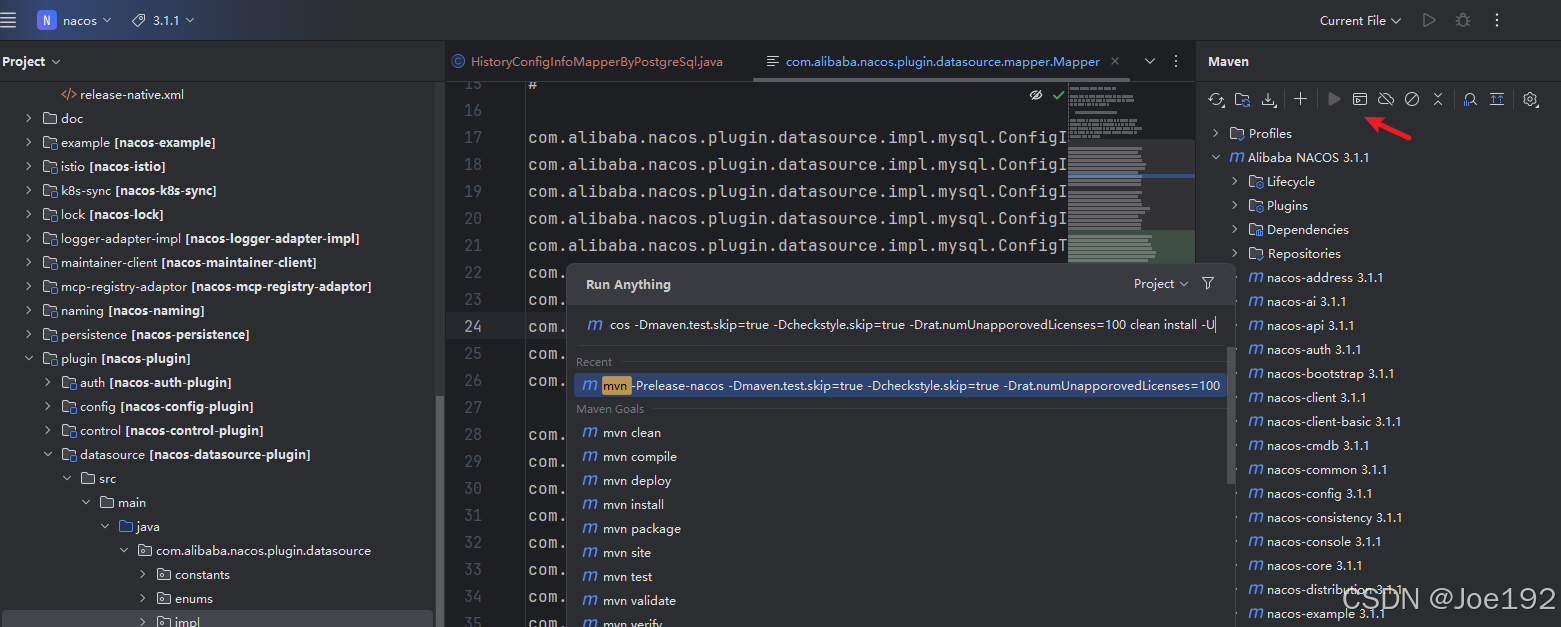This screenshot has height=627, width=1561.
Task: Reload All Maven Projects icon
Action: pos(1216,99)
